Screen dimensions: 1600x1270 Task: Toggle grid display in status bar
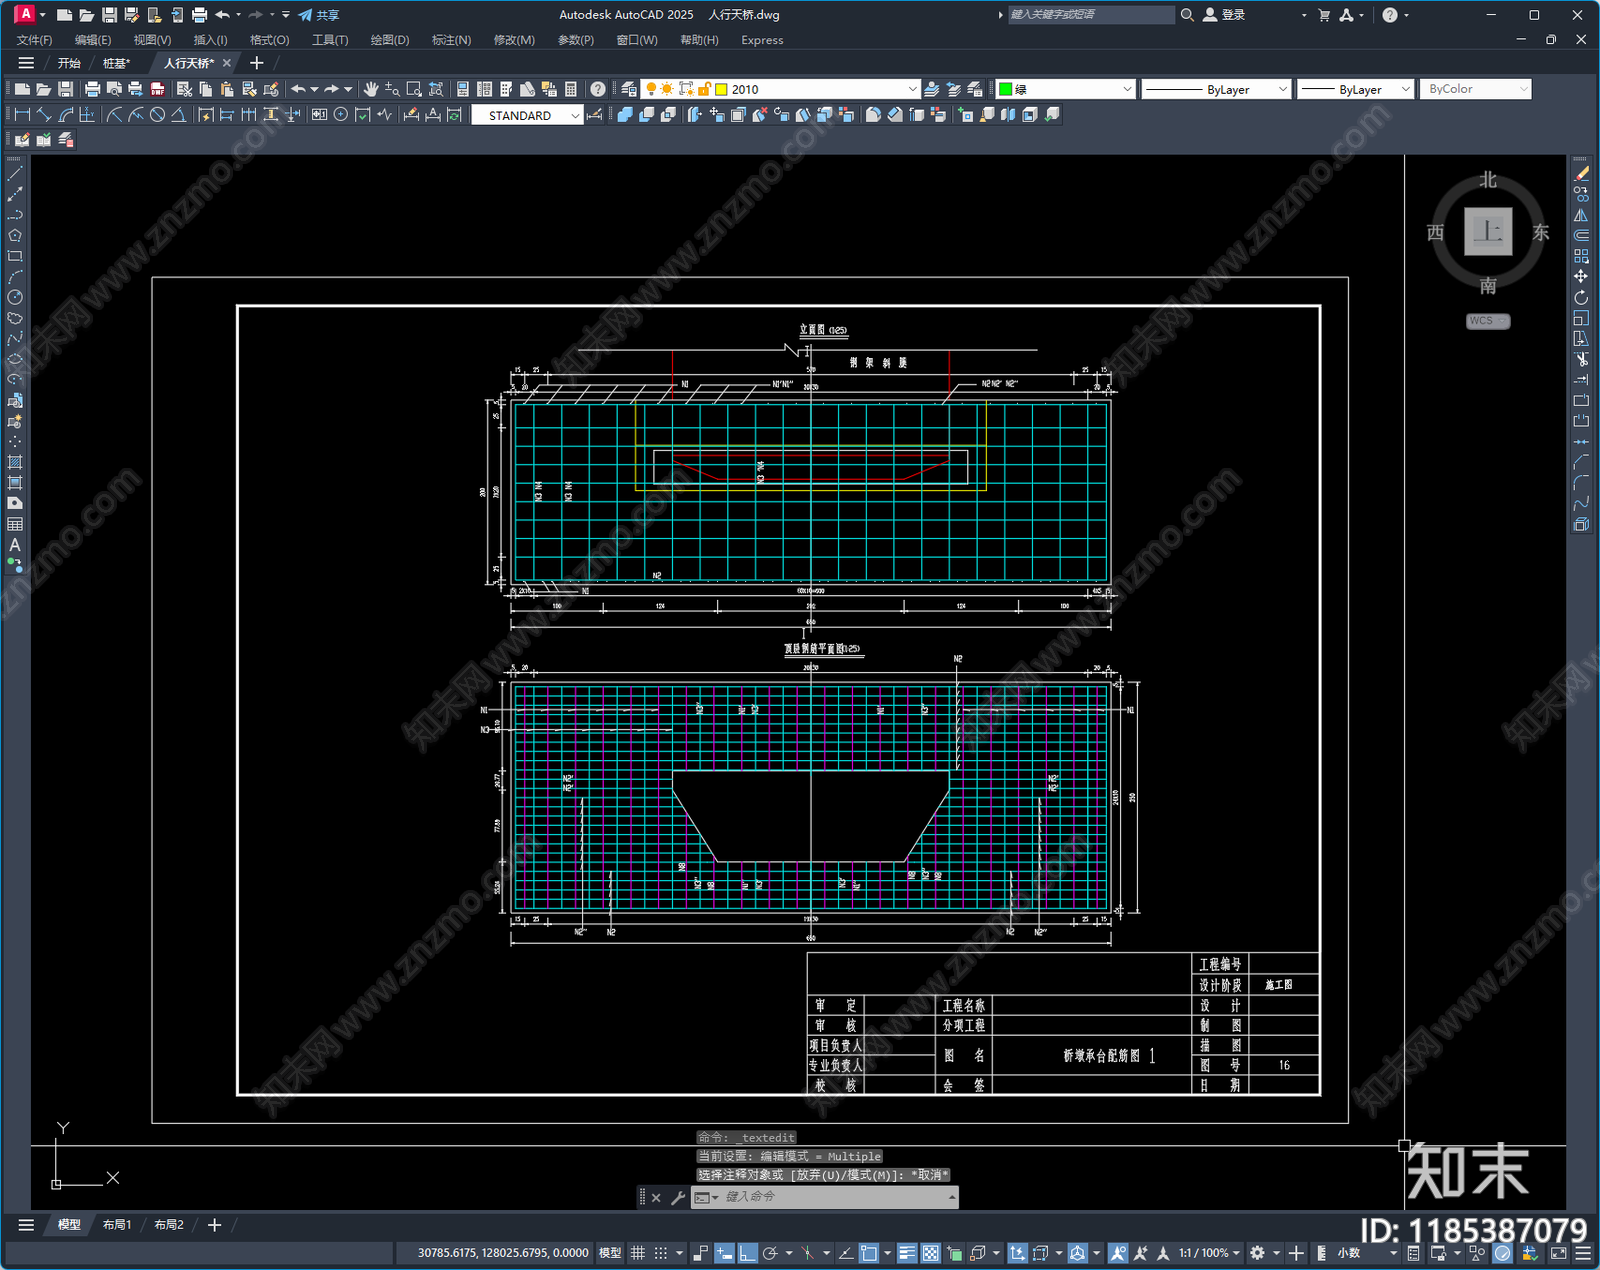(x=637, y=1253)
